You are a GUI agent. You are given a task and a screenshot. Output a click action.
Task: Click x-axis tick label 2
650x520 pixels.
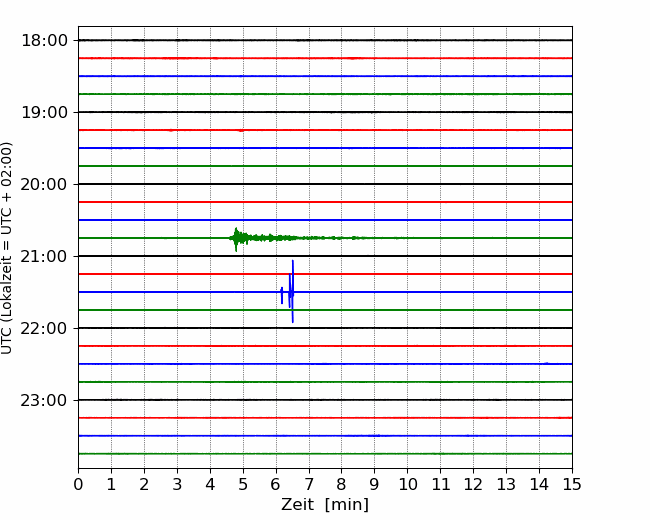click(x=144, y=484)
